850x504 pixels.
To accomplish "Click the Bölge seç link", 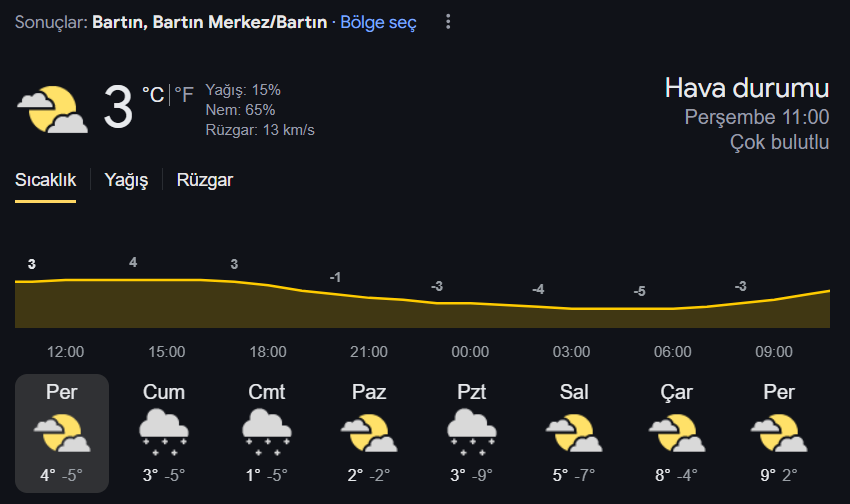I will point(378,22).
